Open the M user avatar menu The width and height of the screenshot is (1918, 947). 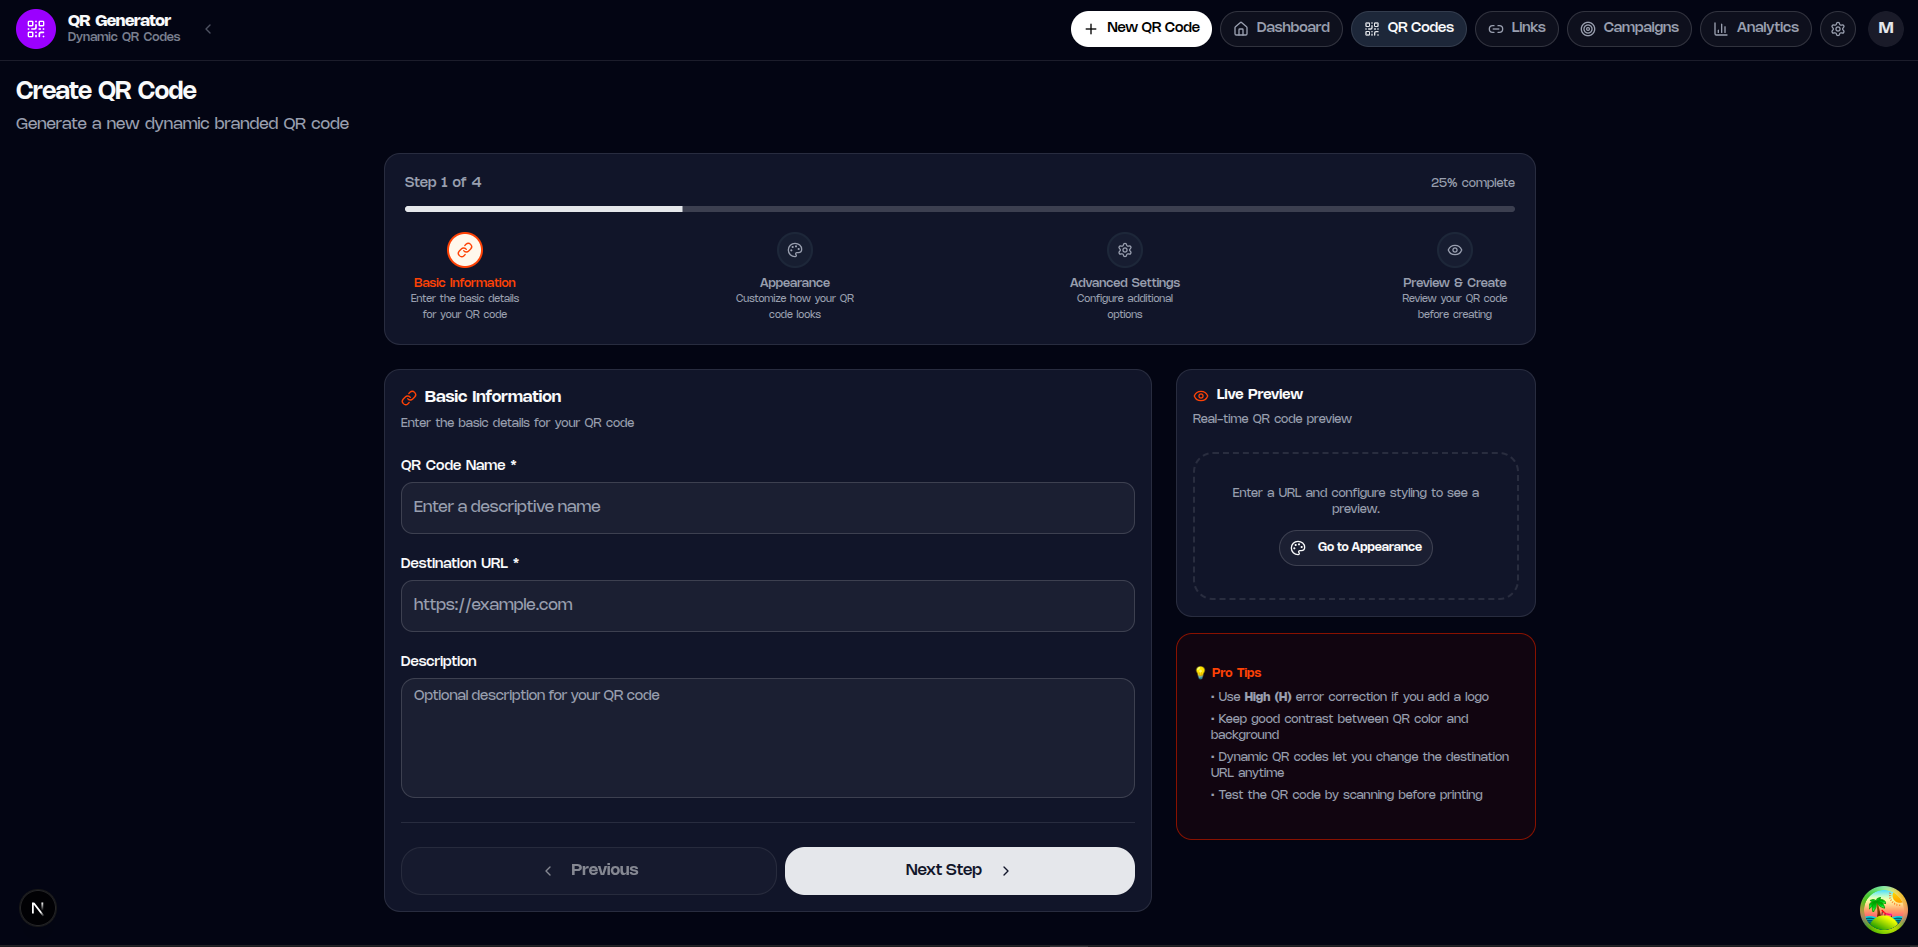(x=1886, y=29)
